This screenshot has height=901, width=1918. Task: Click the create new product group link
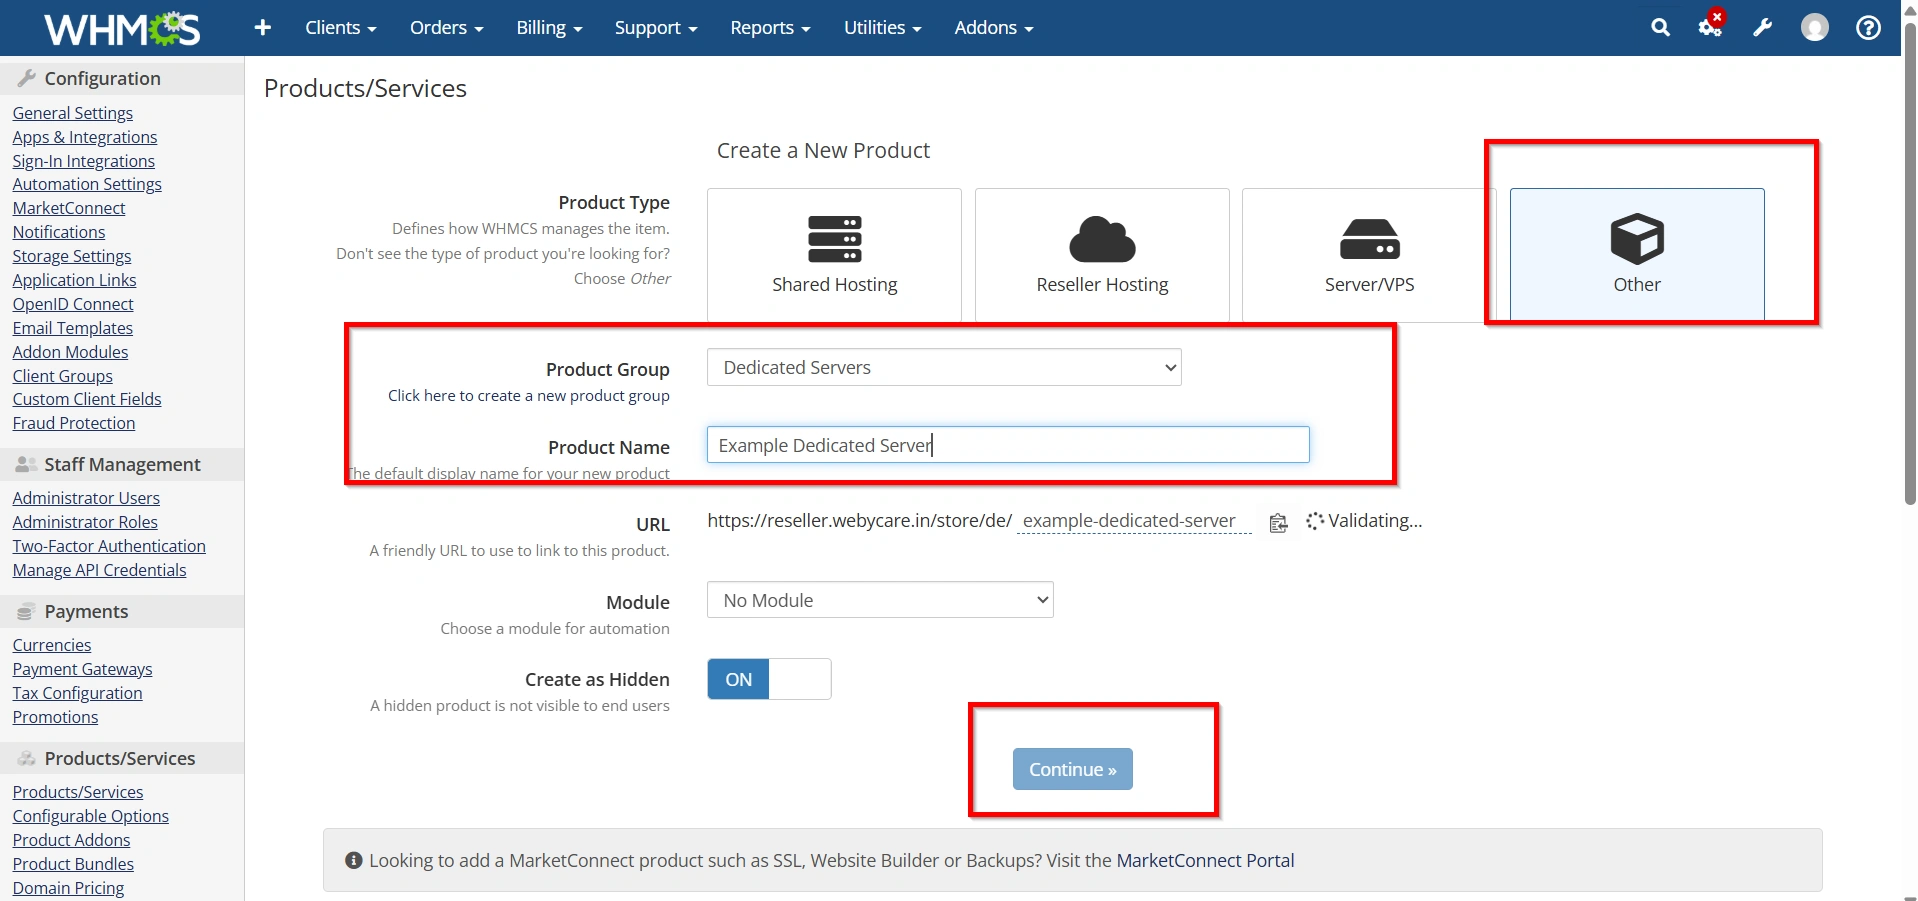(x=529, y=395)
